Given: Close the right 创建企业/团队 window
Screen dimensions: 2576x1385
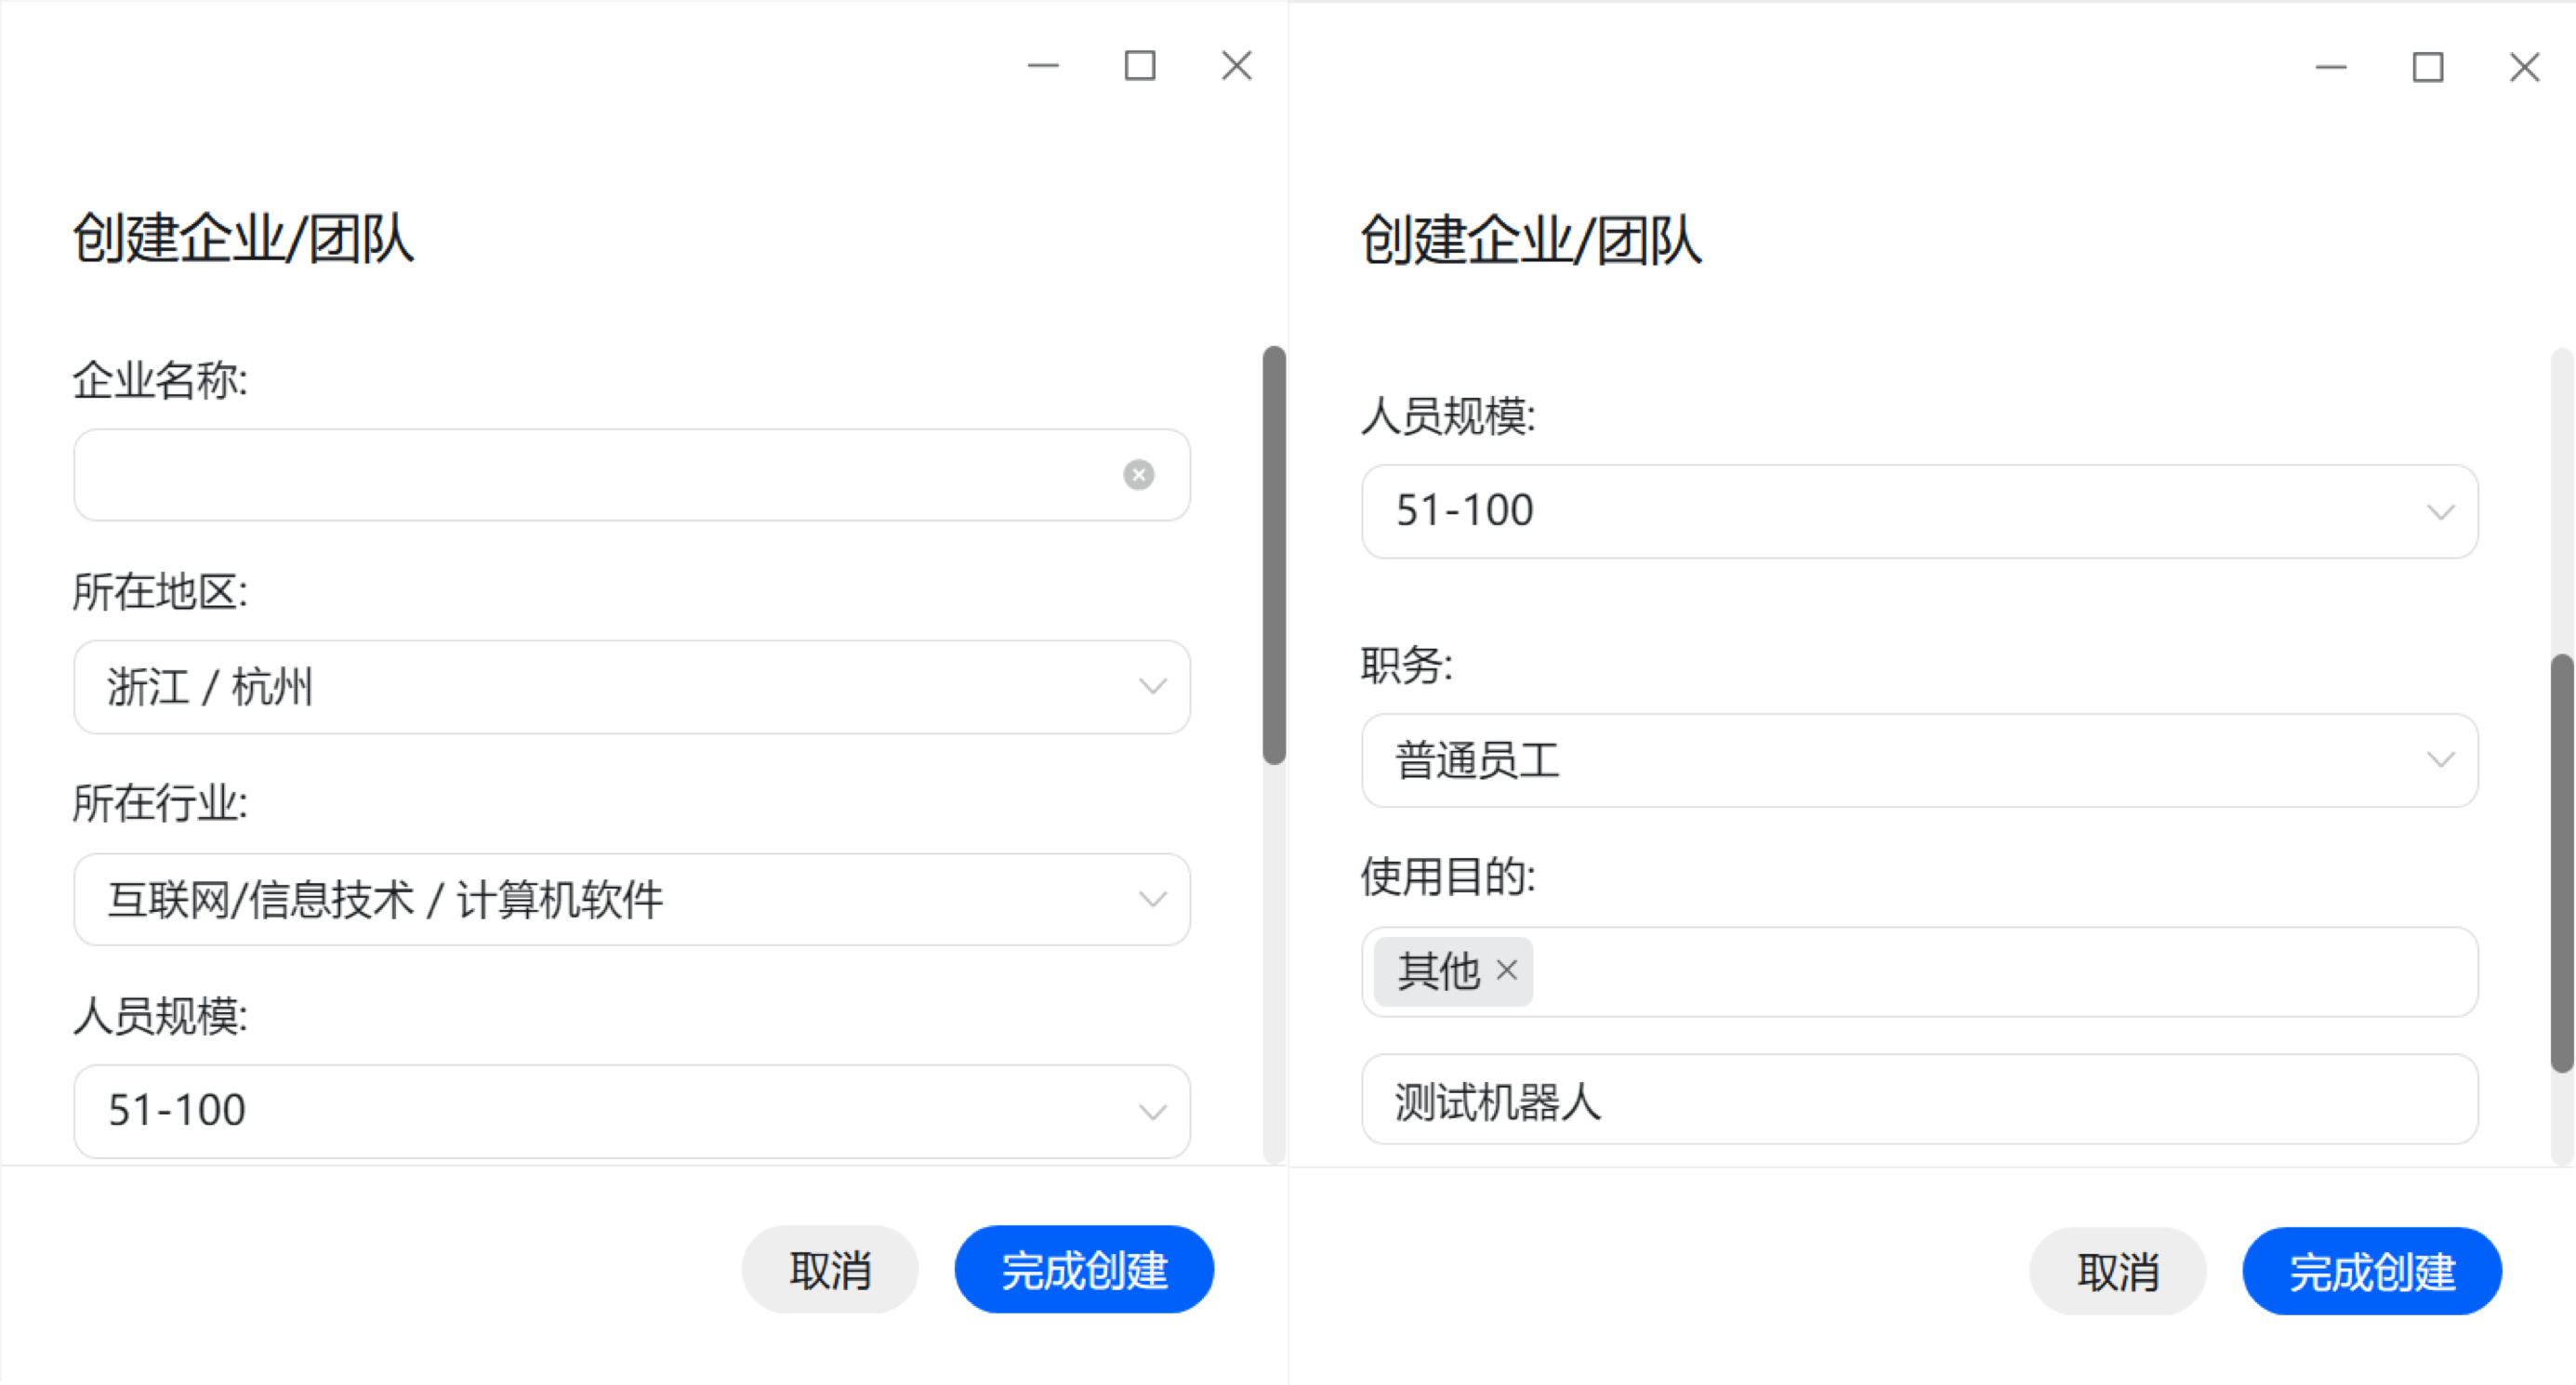Looking at the screenshot, I should (x=2524, y=68).
